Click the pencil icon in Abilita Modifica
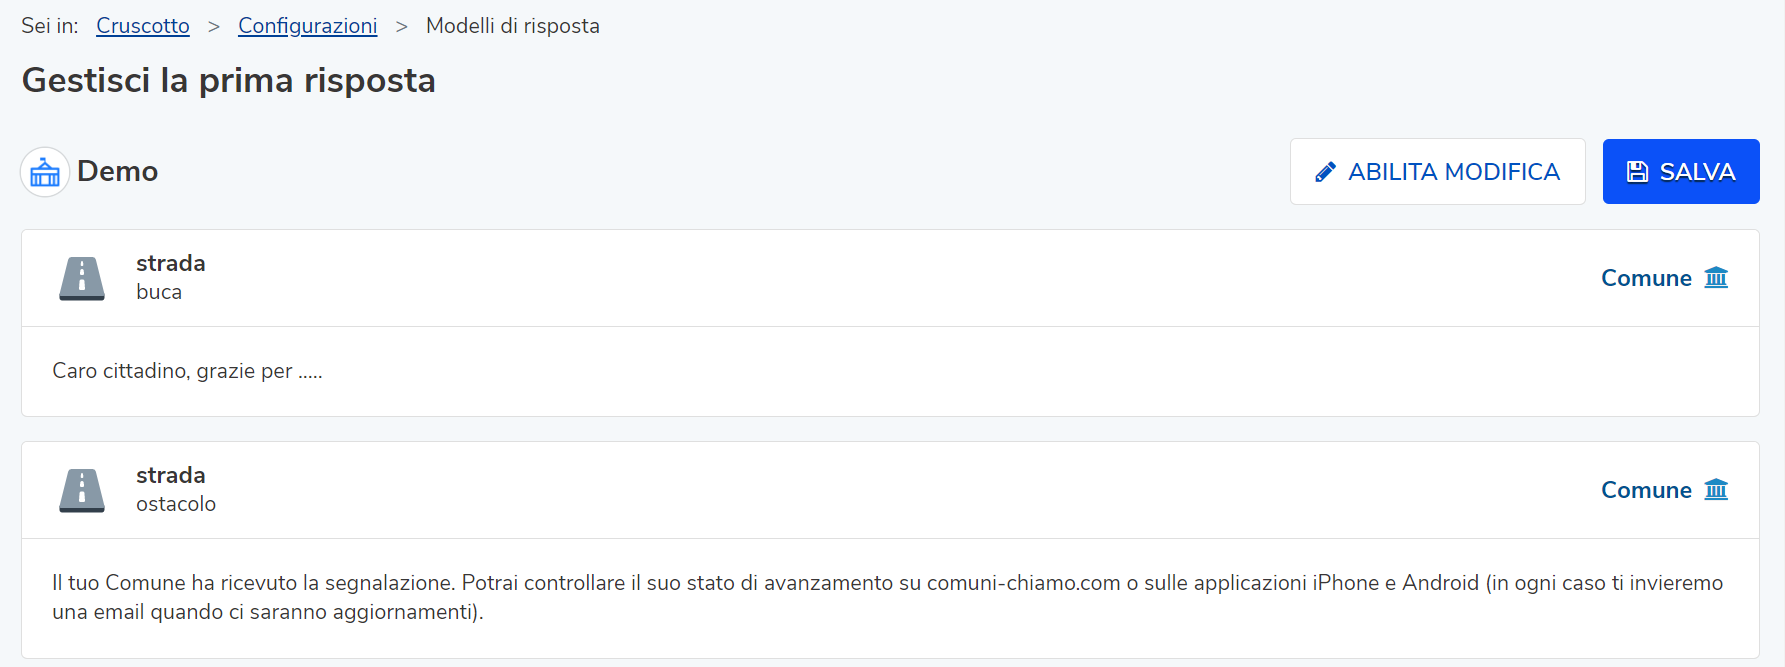1785x667 pixels. point(1325,172)
